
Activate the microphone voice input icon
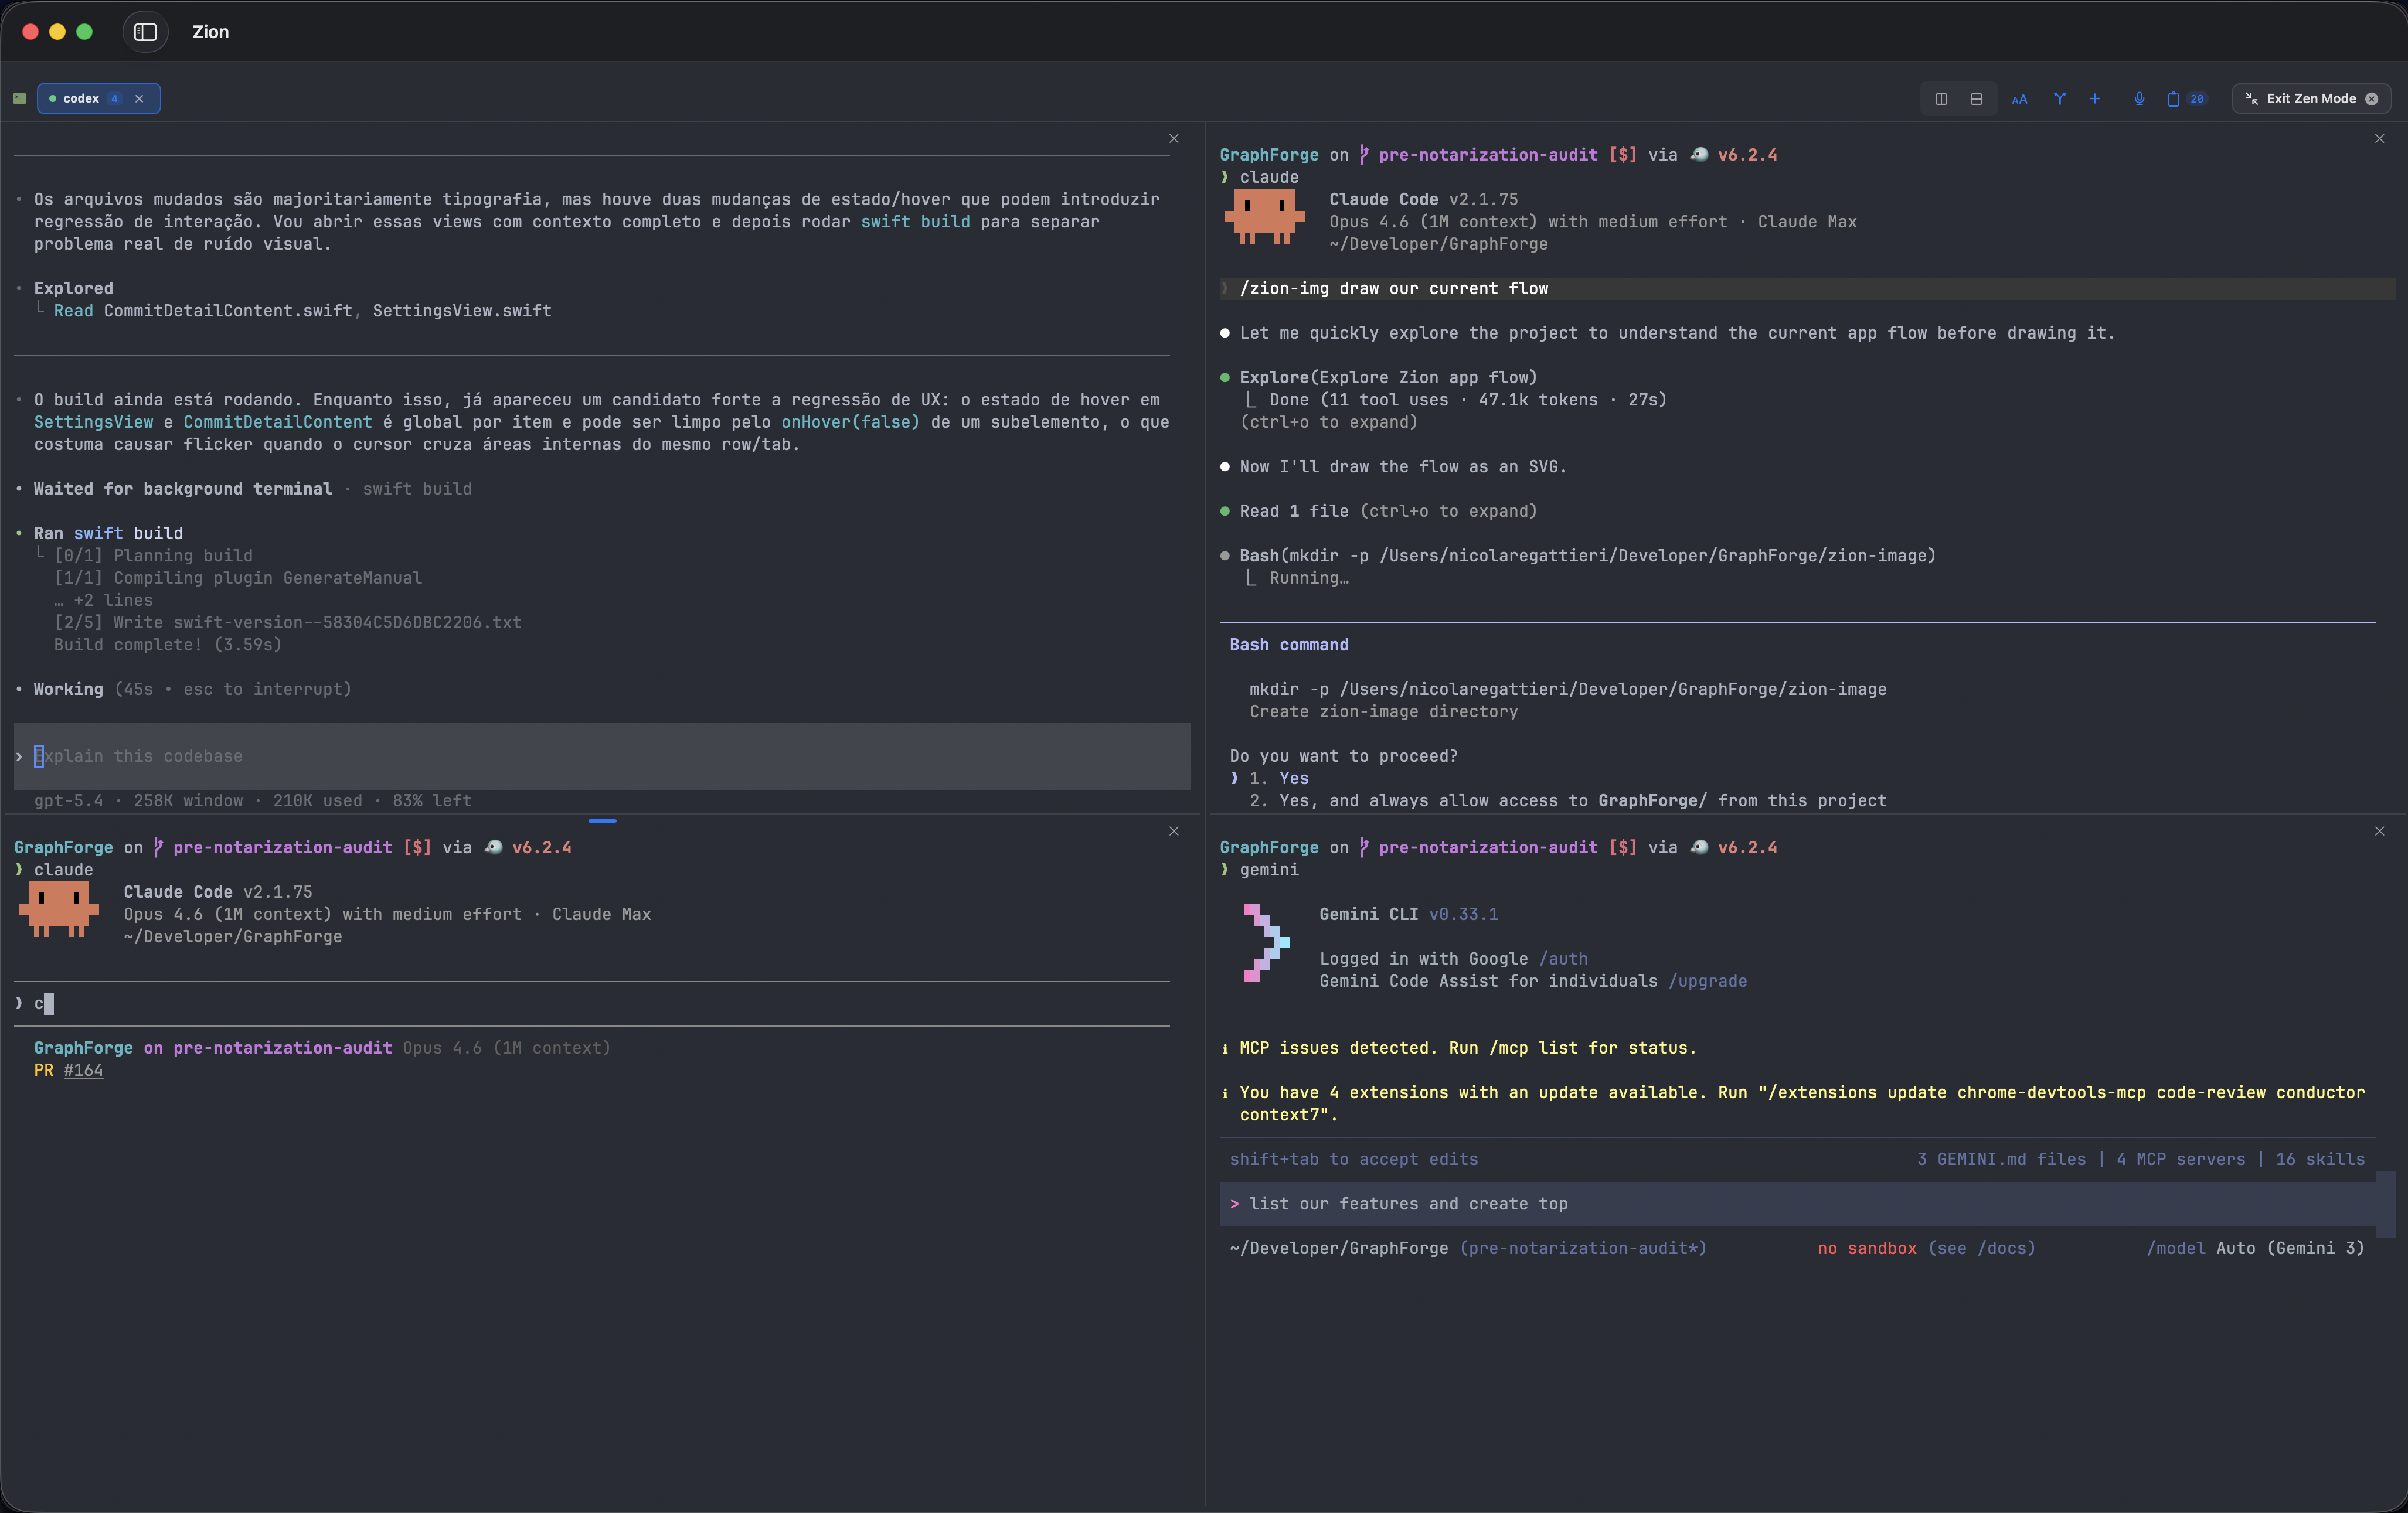point(2139,99)
